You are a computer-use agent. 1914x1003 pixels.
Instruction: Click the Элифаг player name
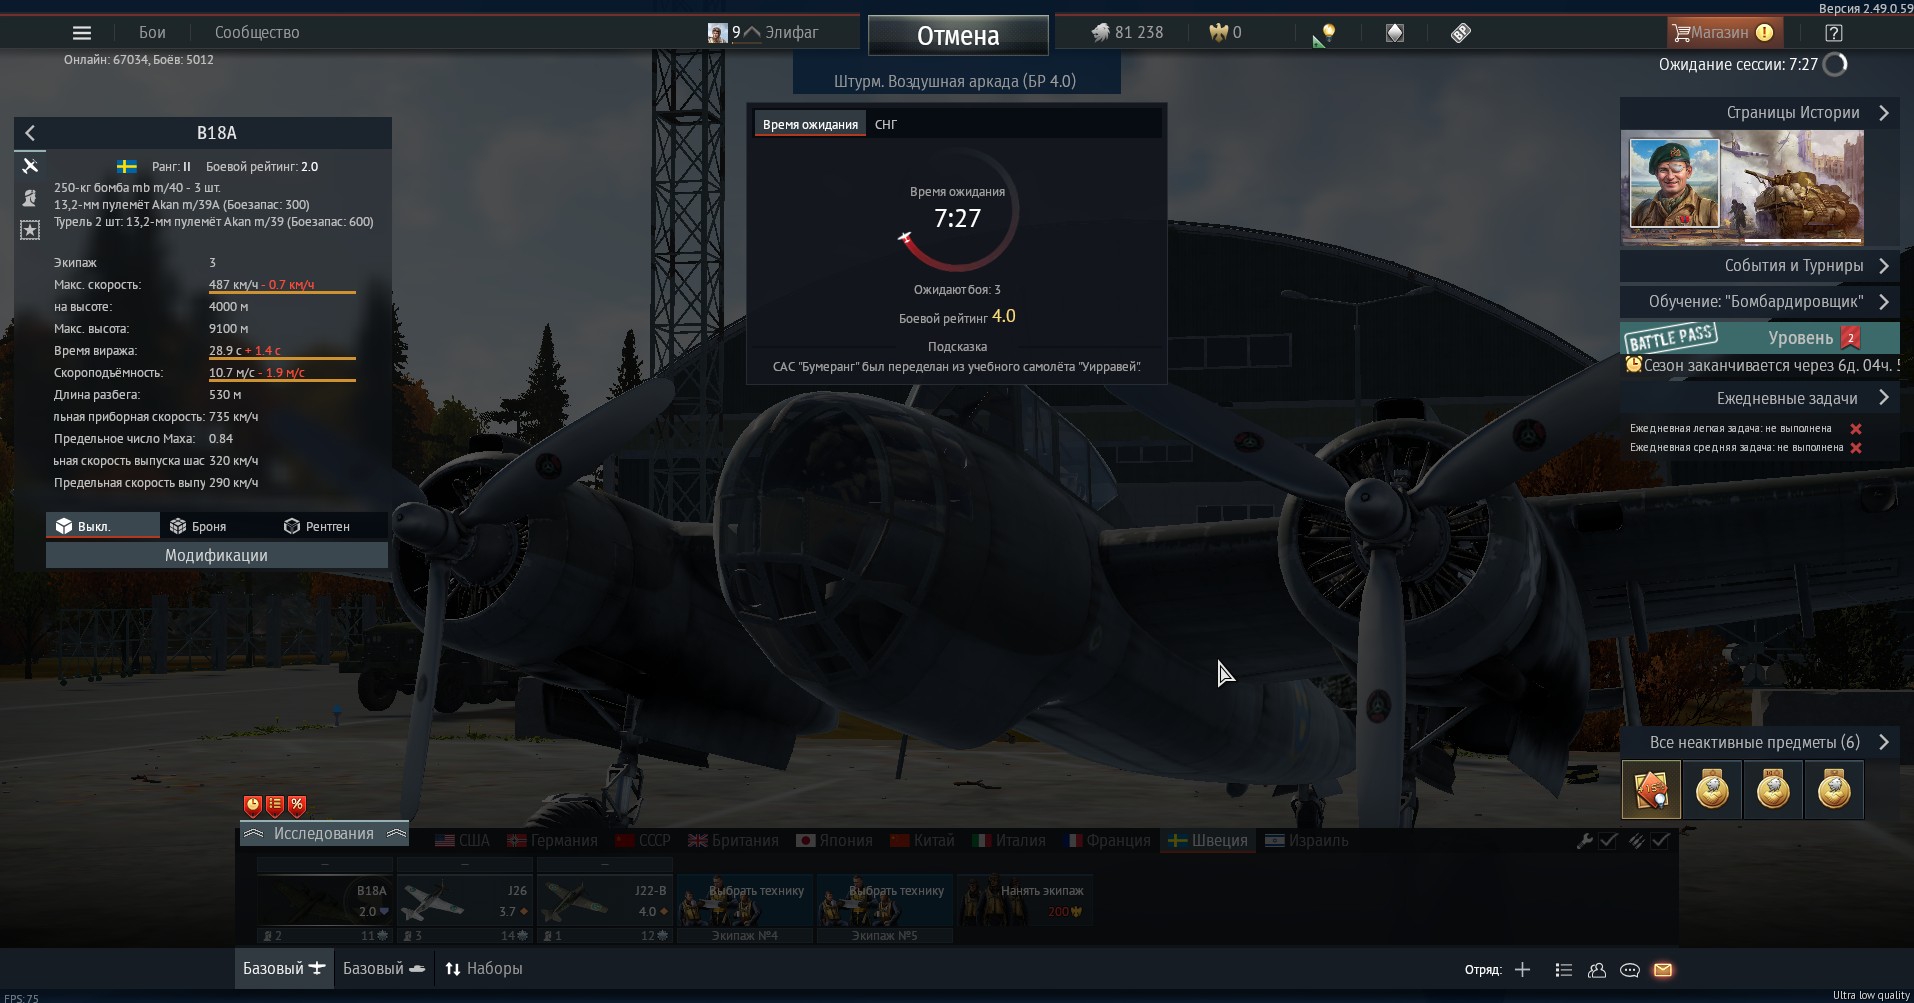coord(791,33)
